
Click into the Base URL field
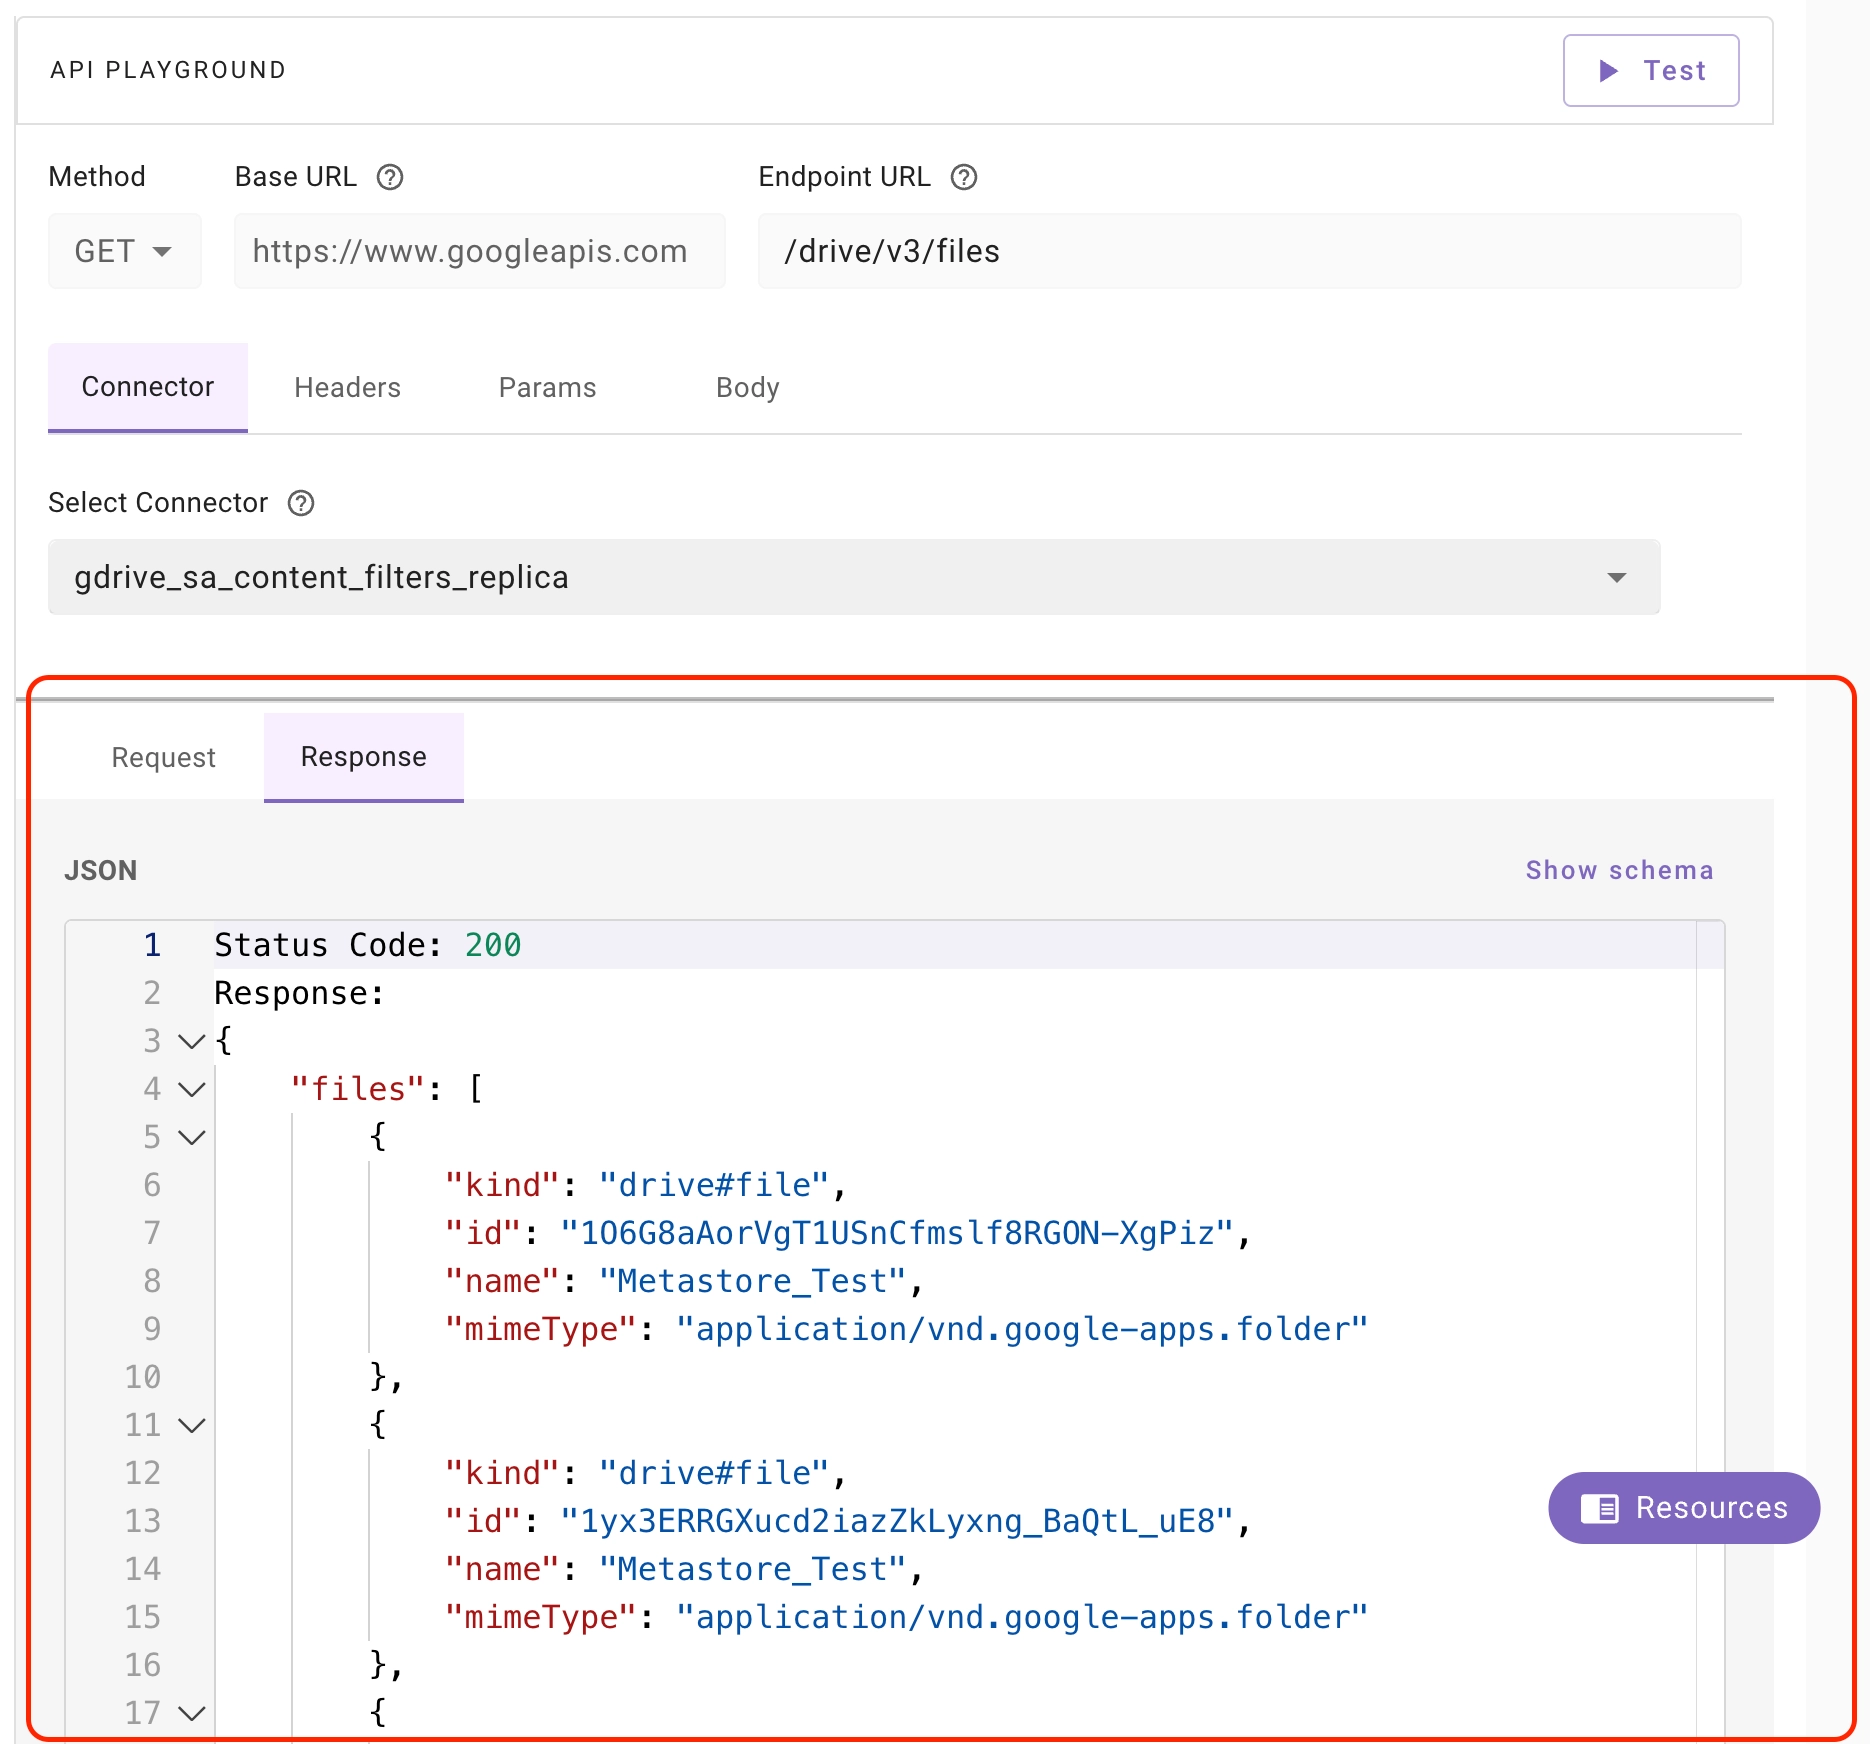pos(479,251)
